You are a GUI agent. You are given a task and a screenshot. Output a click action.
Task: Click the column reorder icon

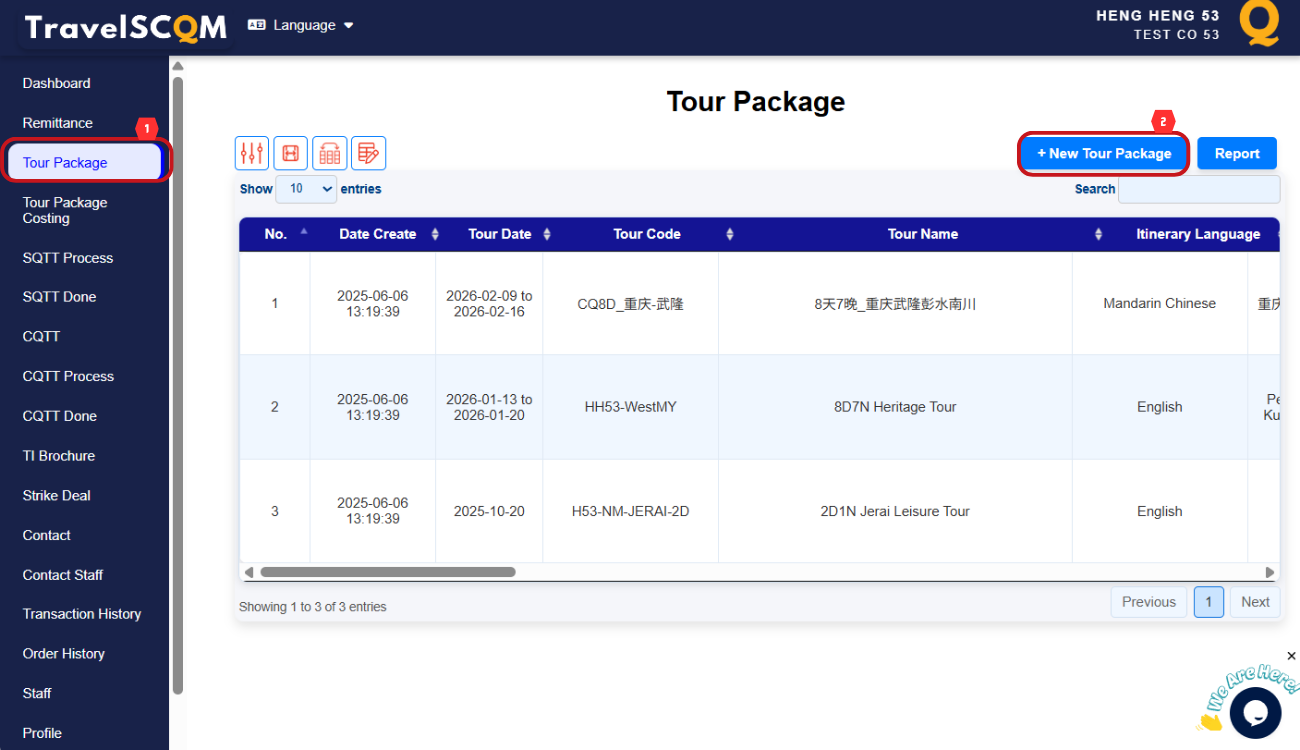(x=329, y=153)
